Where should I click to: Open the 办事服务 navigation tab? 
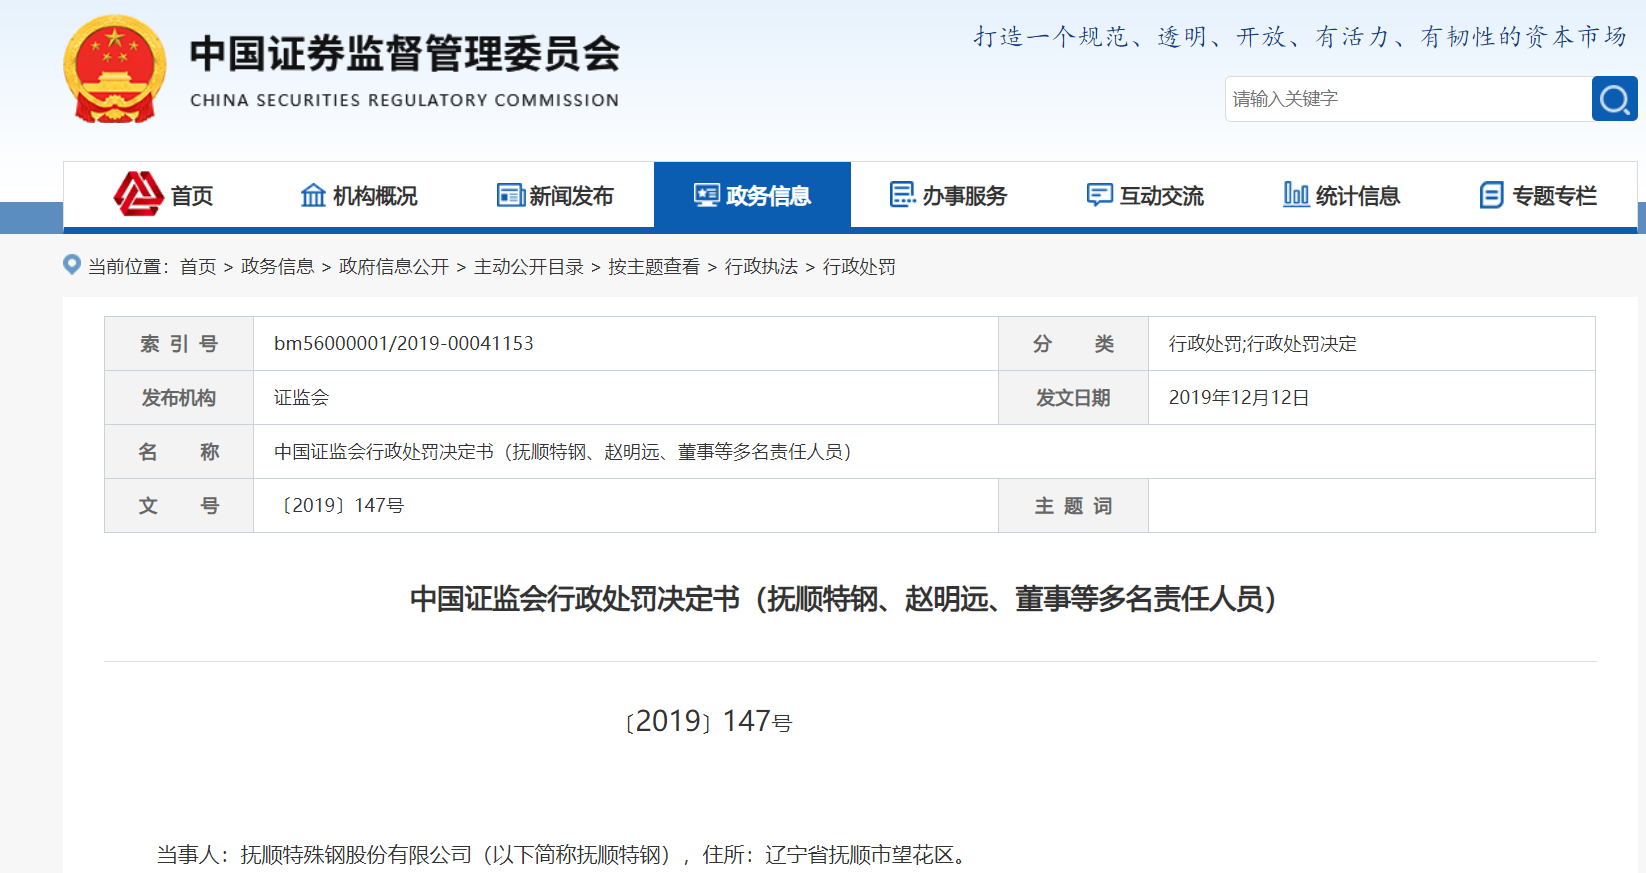click(949, 195)
